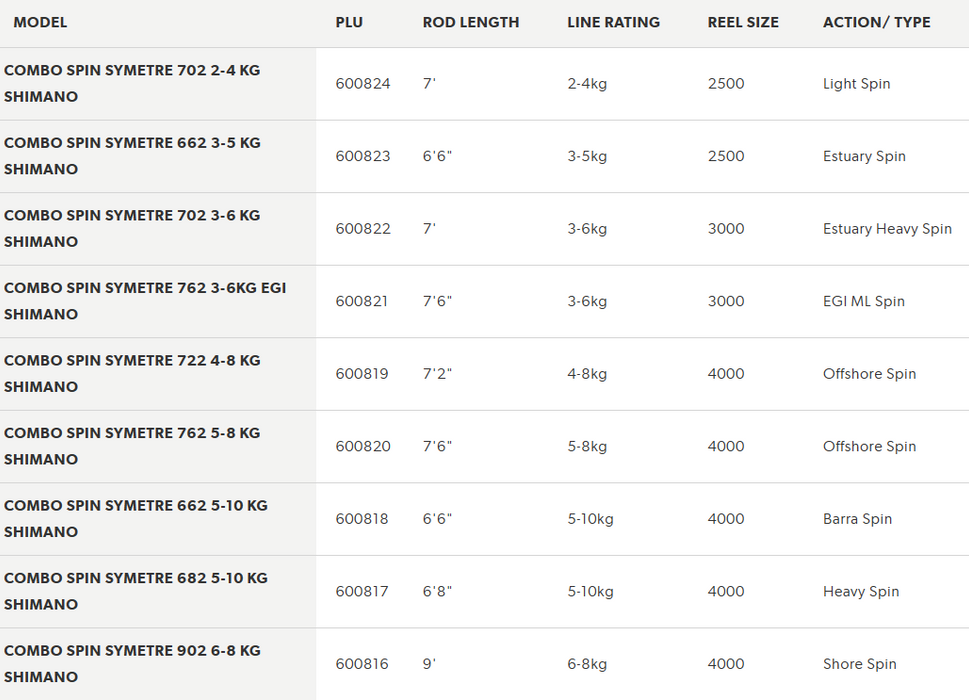Select Combo Spin Symetre 702 2-4 KG model
Screen dimensions: 969x700
point(132,84)
